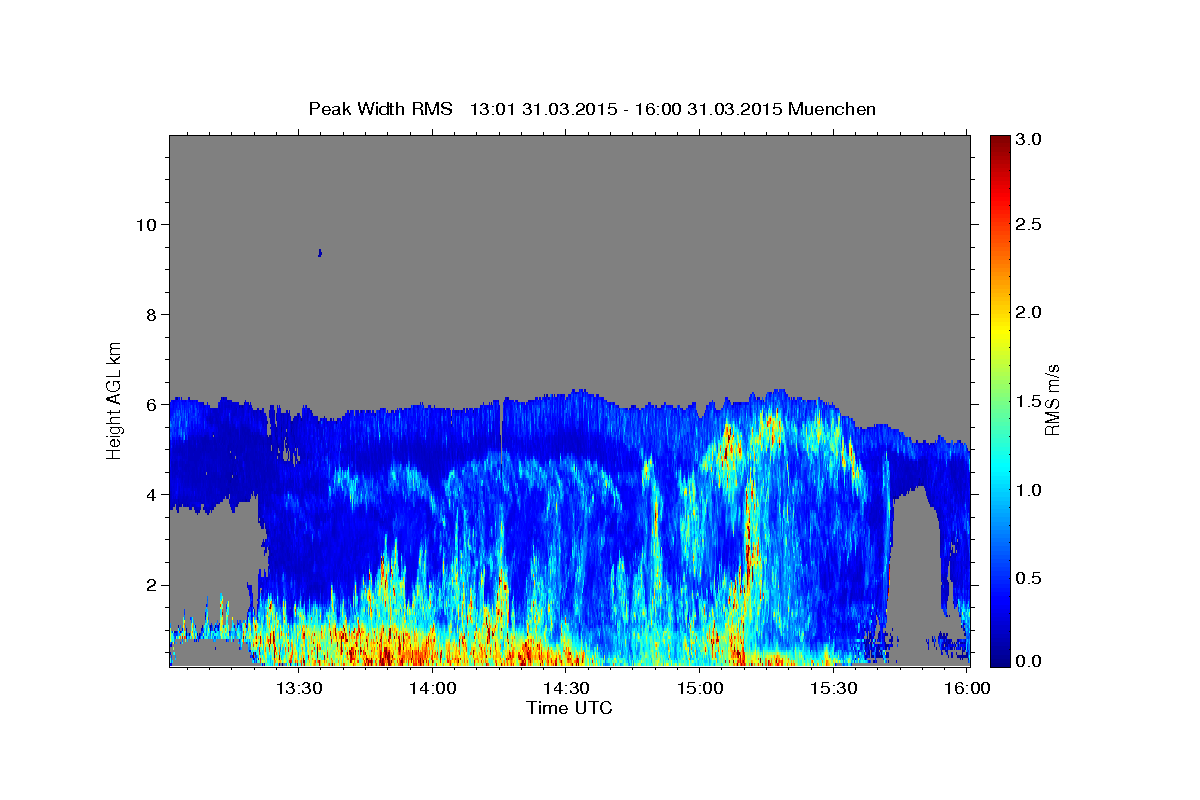The height and width of the screenshot is (800, 1200).
Task: Click the colorbar value 0.5
Action: click(x=1029, y=577)
